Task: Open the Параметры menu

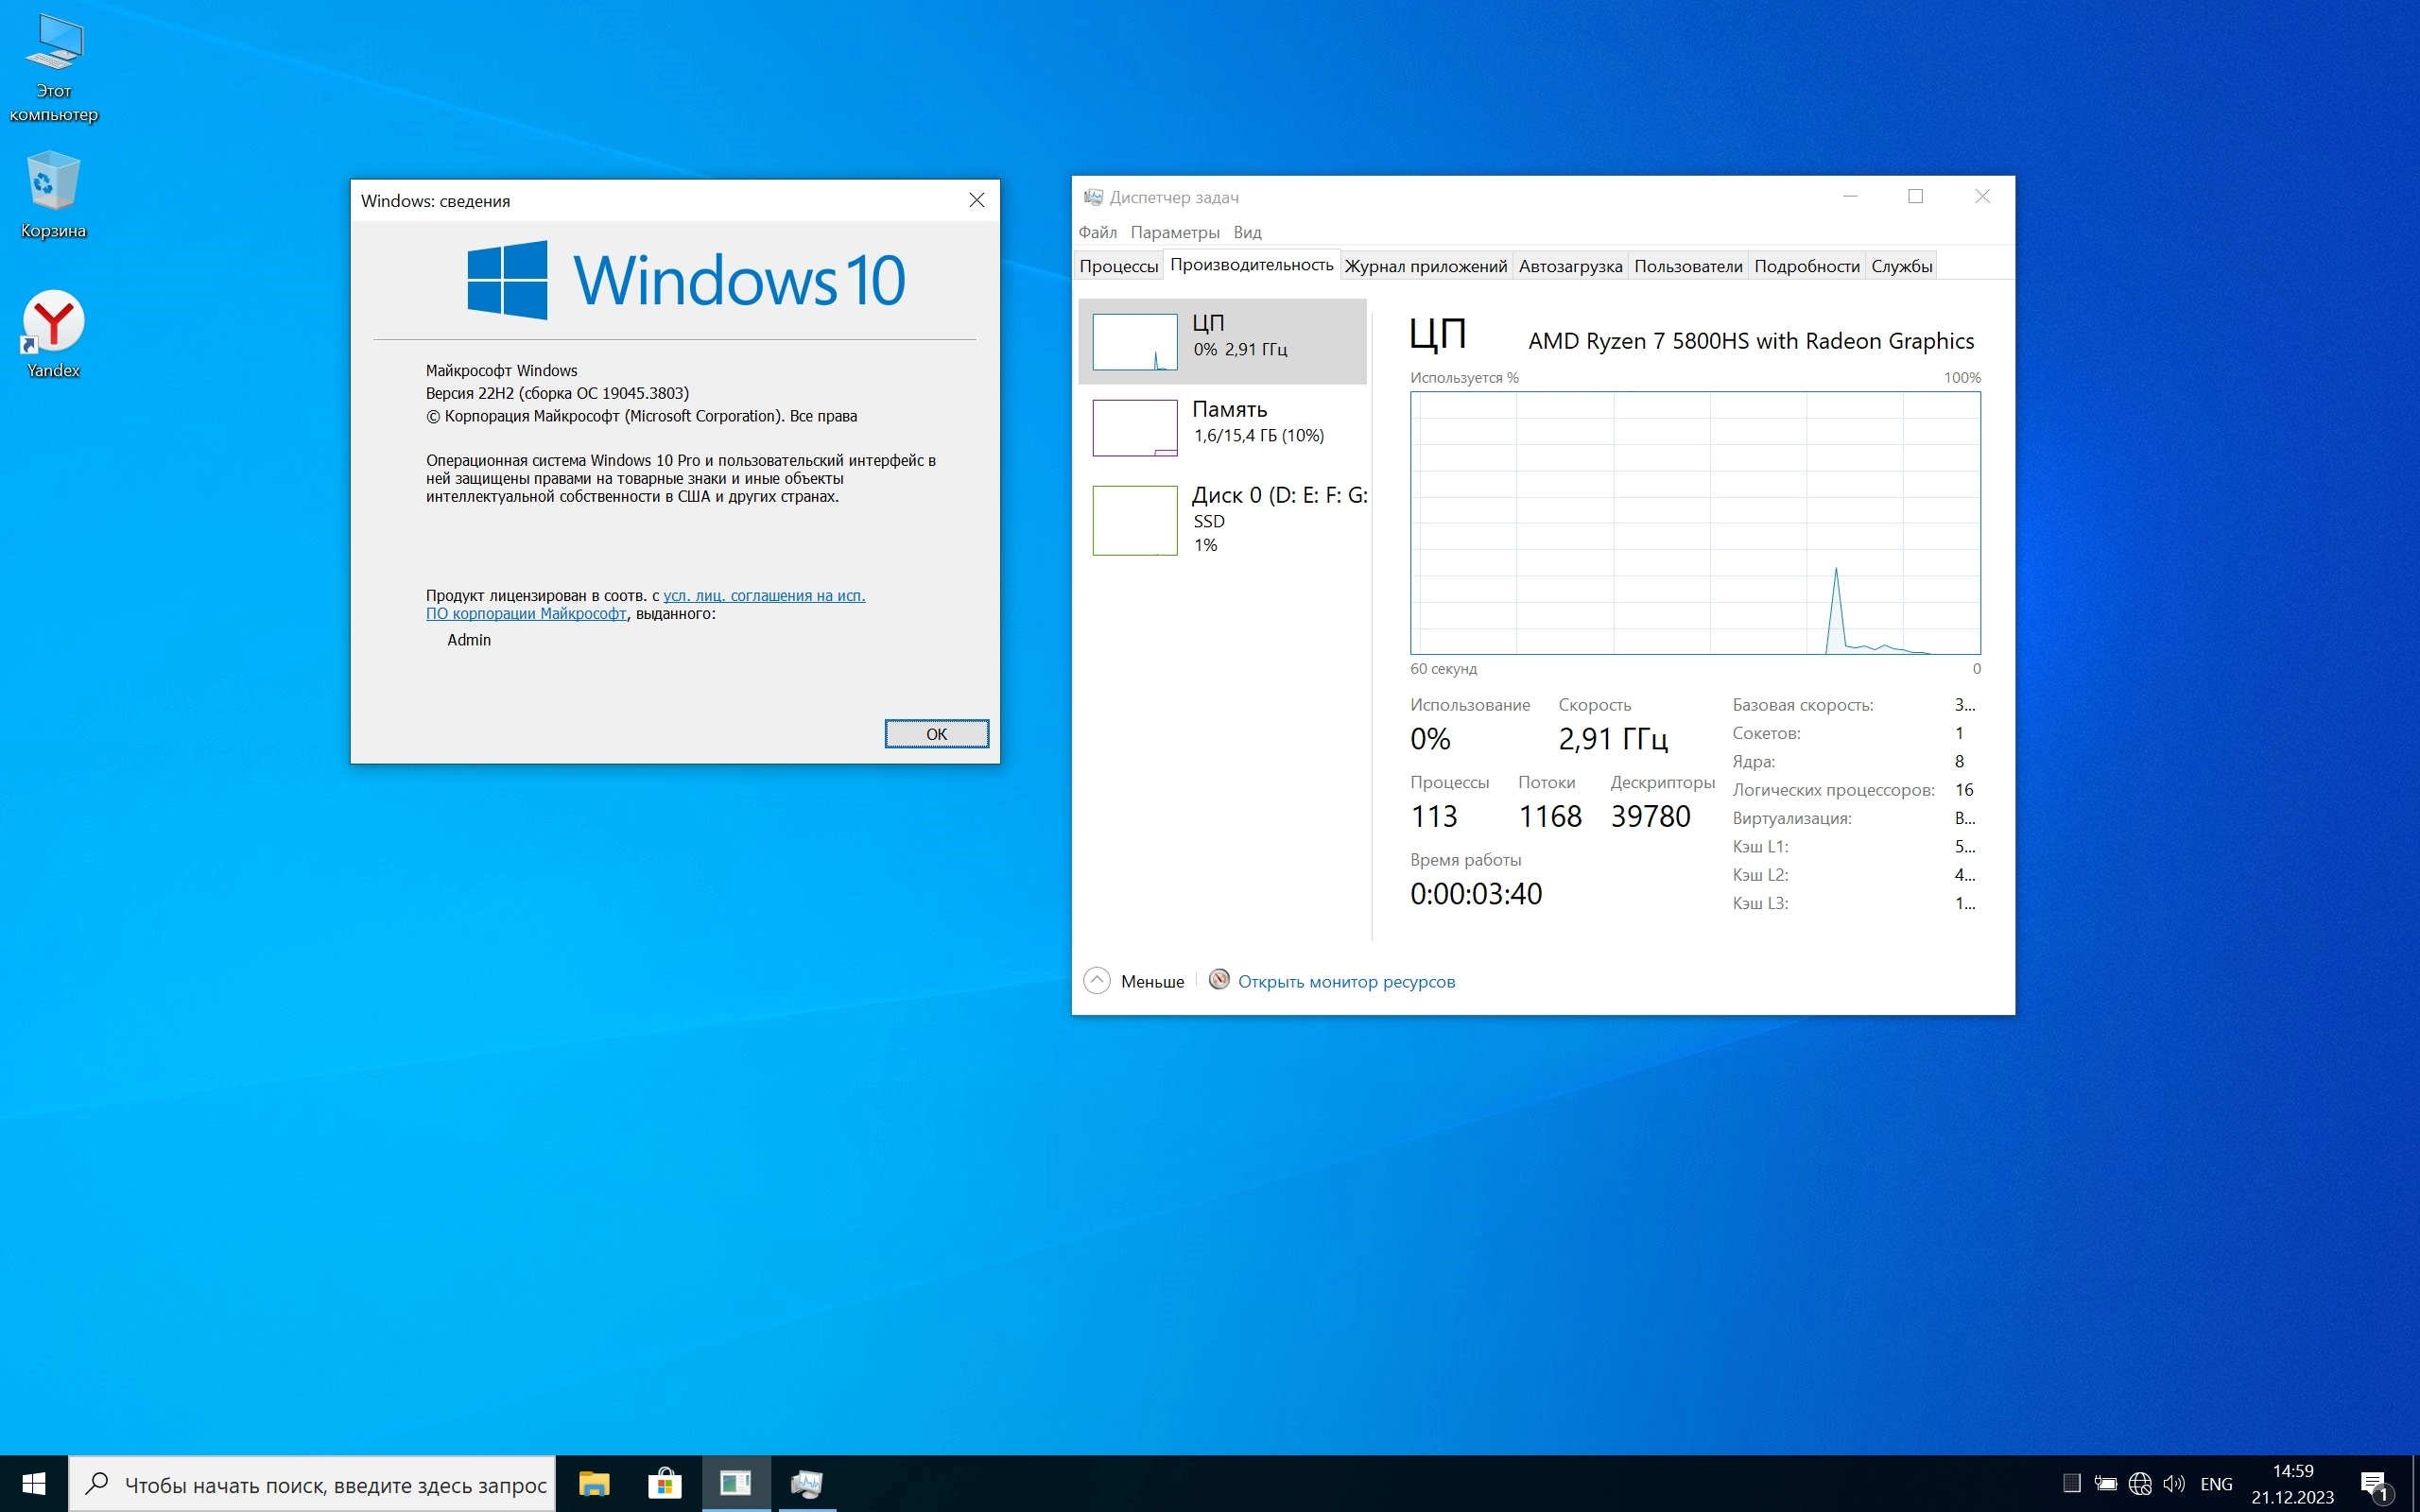Action: [x=1174, y=232]
